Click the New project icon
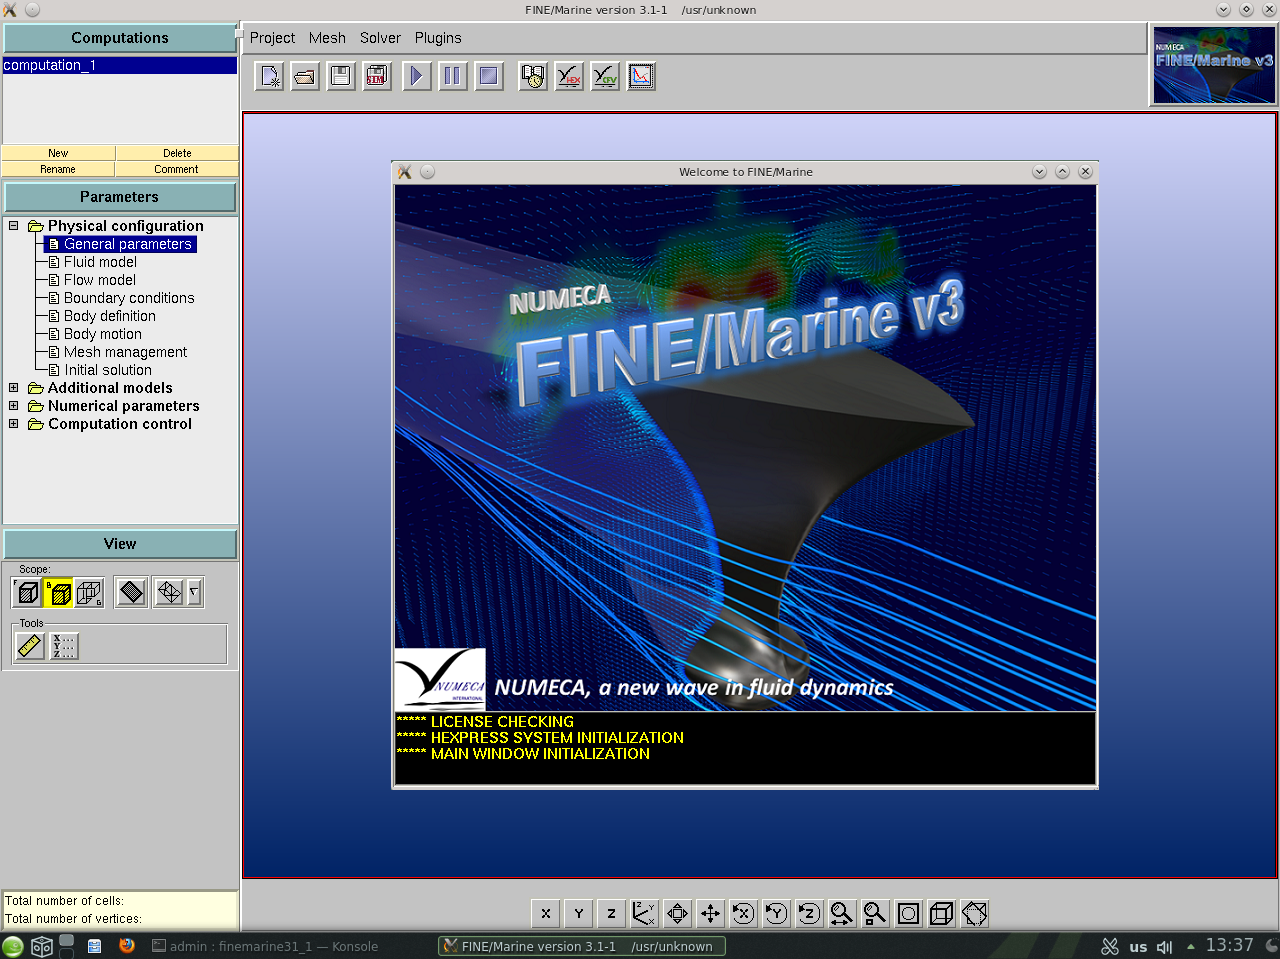 269,76
